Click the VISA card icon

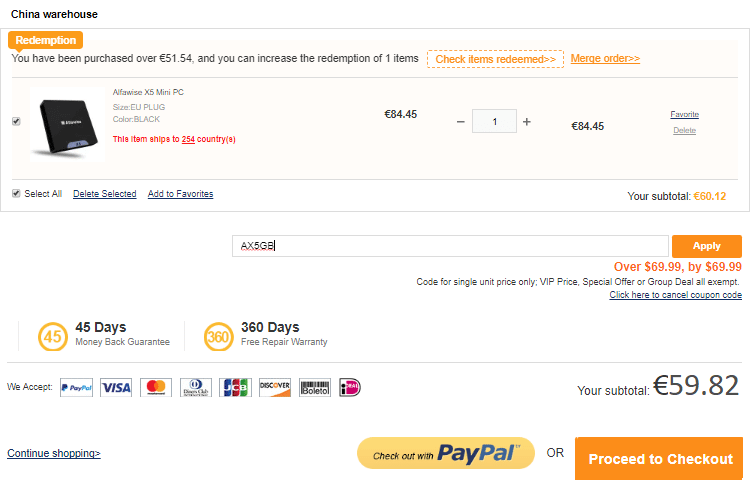[116, 388]
